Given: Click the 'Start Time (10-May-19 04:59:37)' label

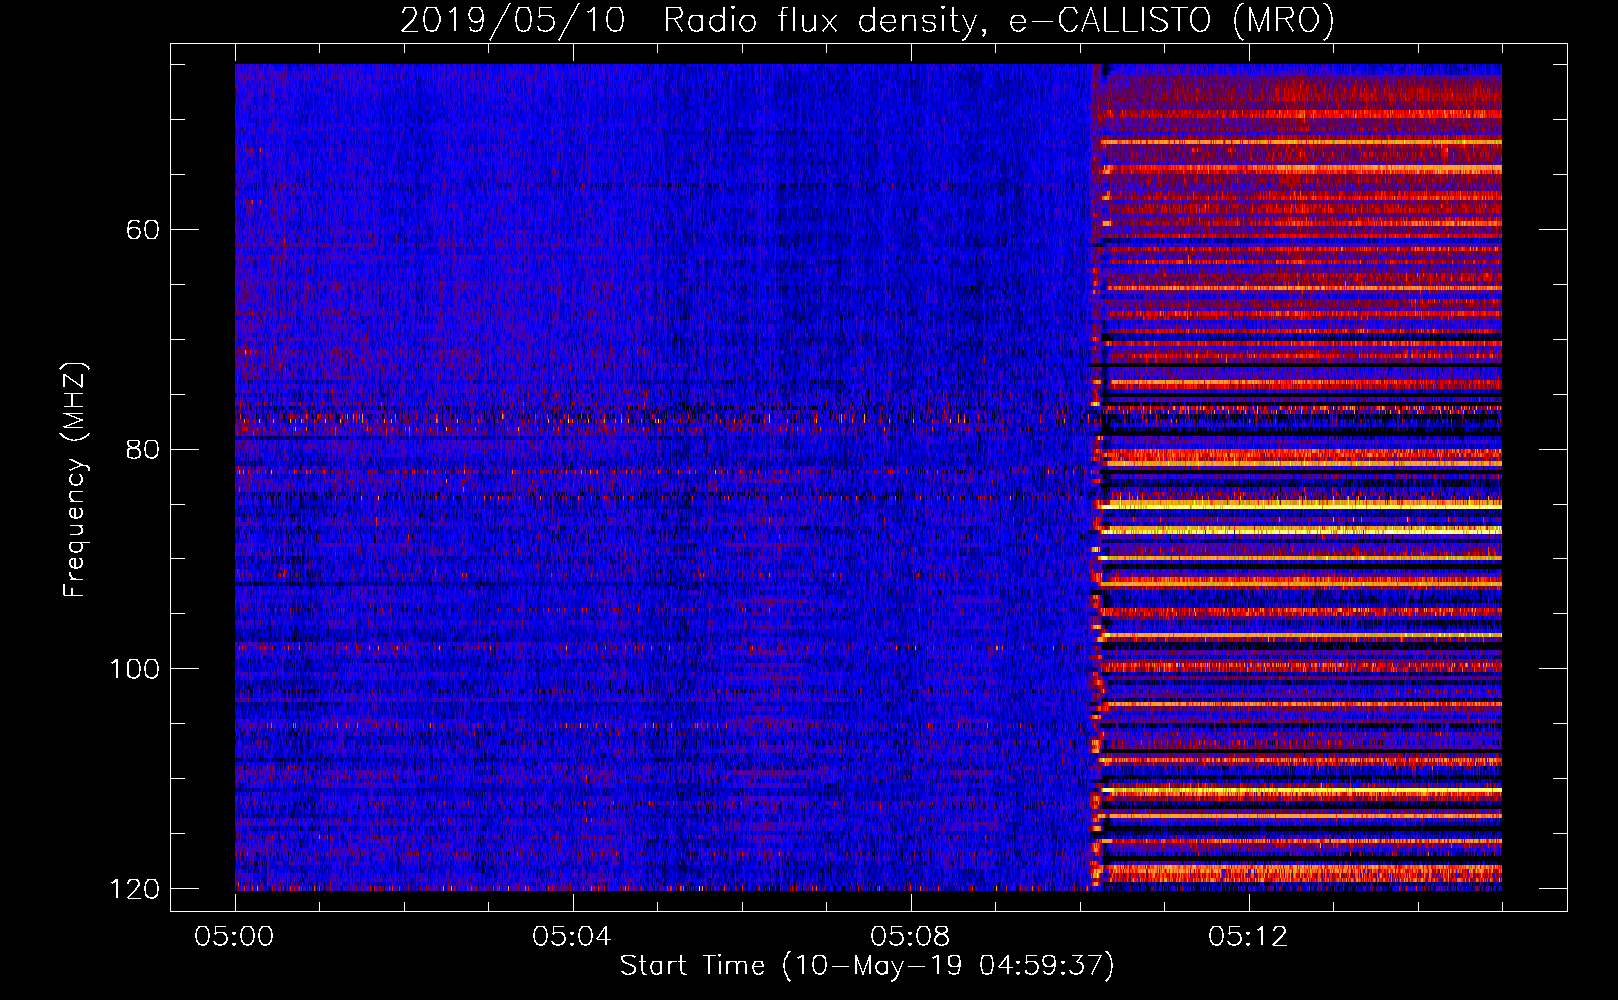Looking at the screenshot, I should 867,966.
